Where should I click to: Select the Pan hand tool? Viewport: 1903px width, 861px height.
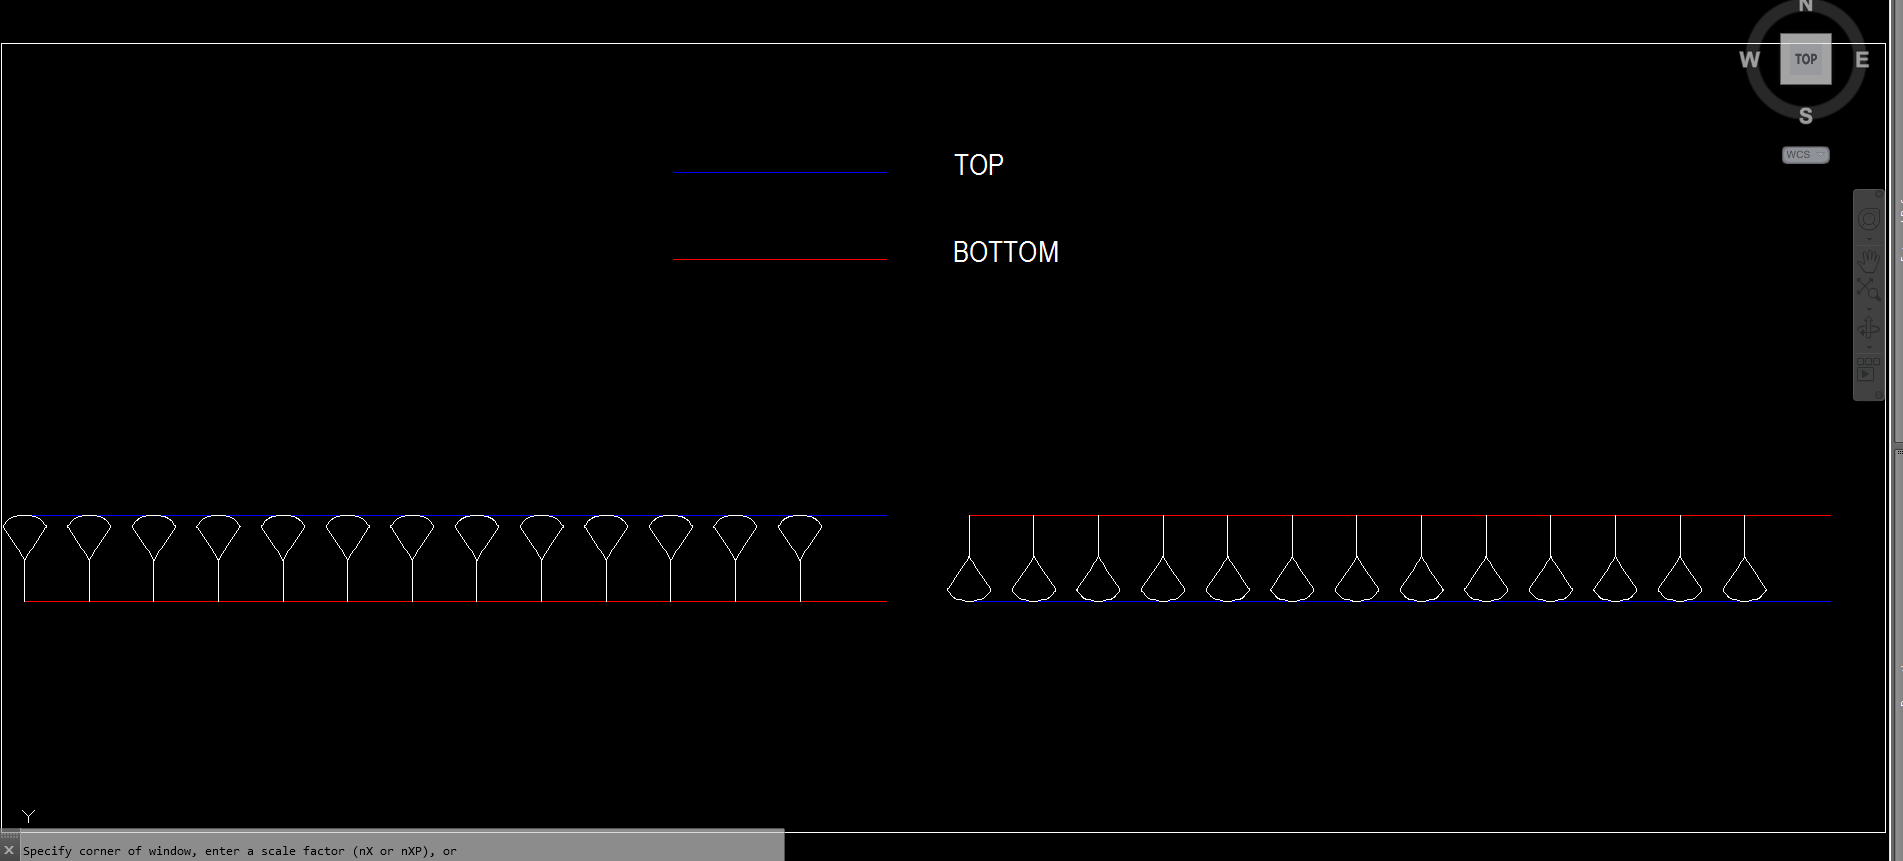point(1869,262)
